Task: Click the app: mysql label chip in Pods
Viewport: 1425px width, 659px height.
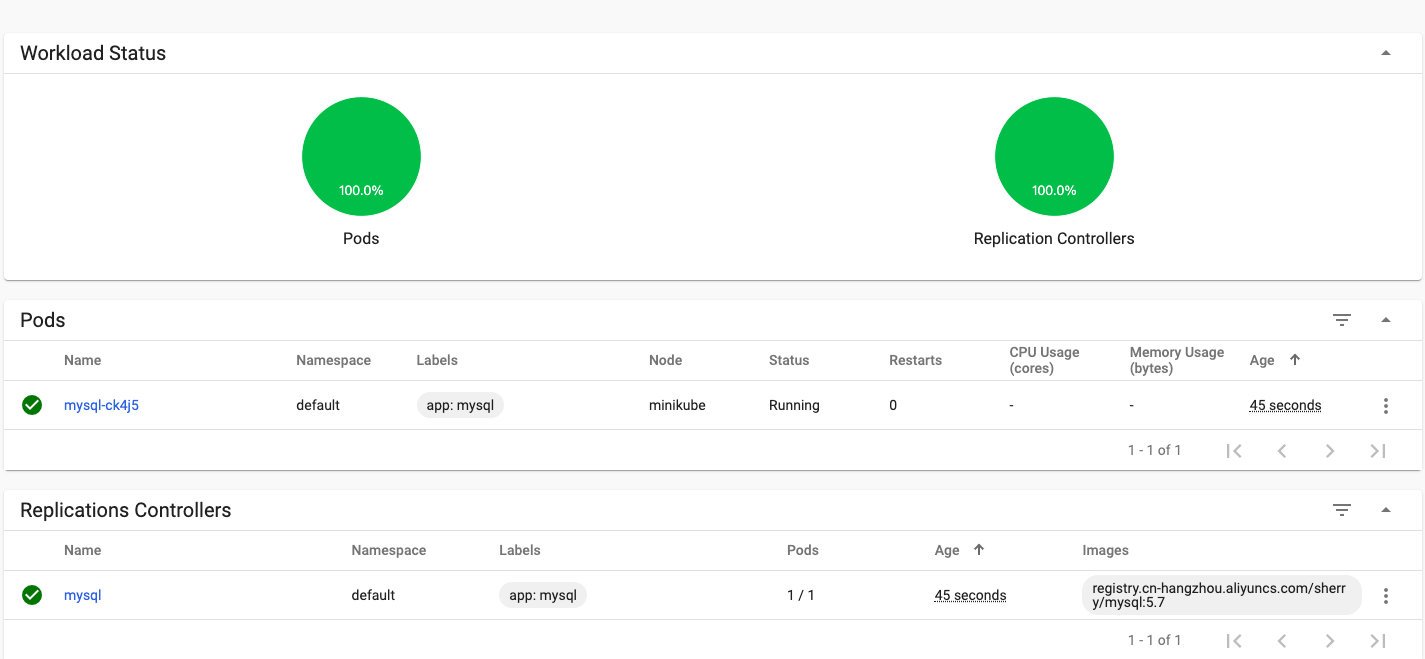Action: click(460, 405)
